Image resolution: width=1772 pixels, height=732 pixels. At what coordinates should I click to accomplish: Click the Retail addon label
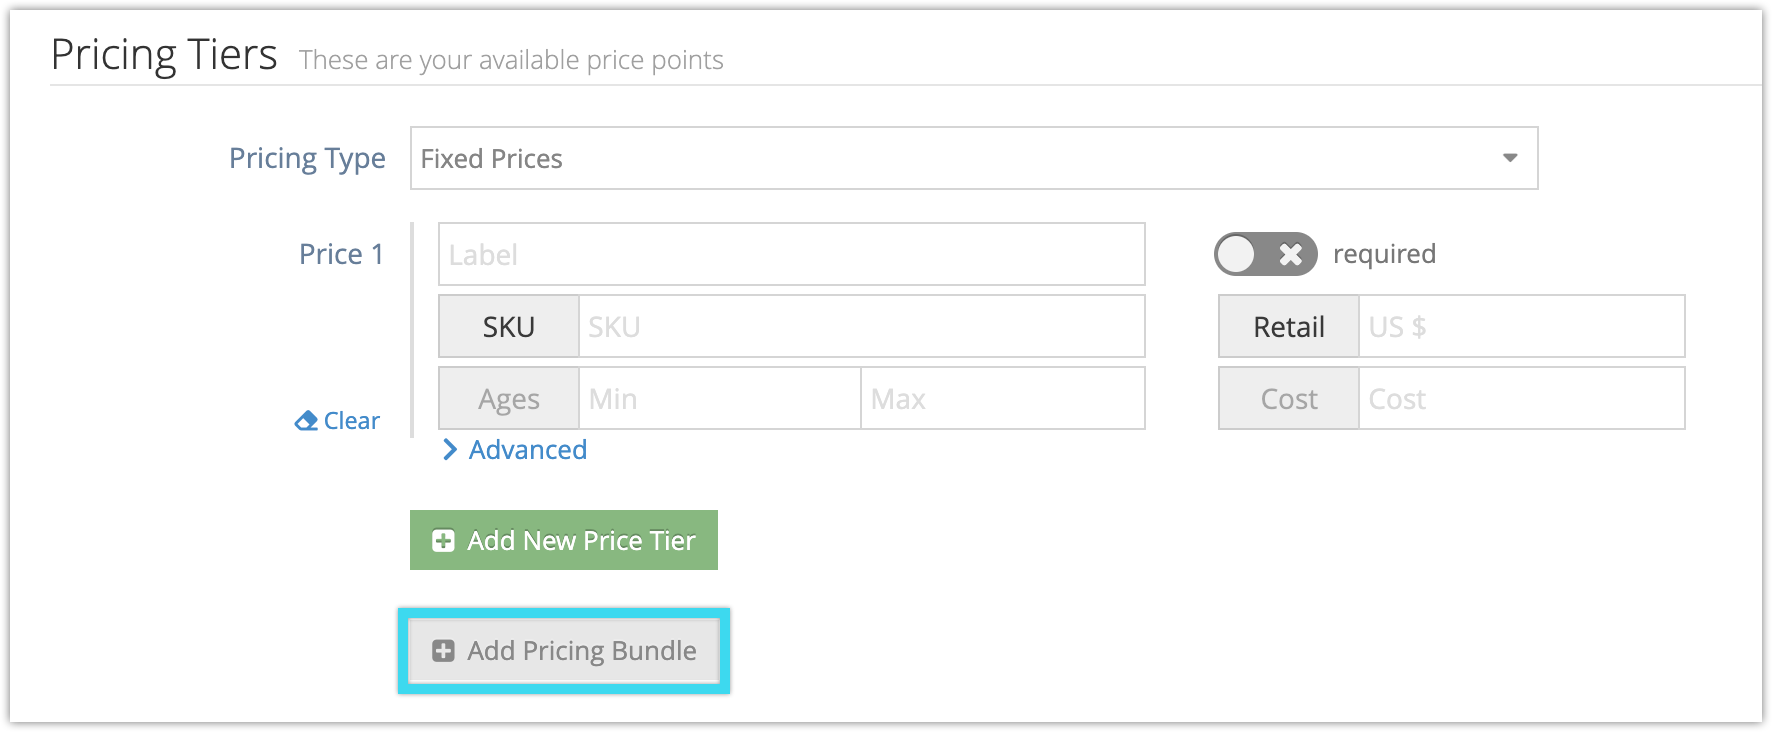click(x=1289, y=326)
